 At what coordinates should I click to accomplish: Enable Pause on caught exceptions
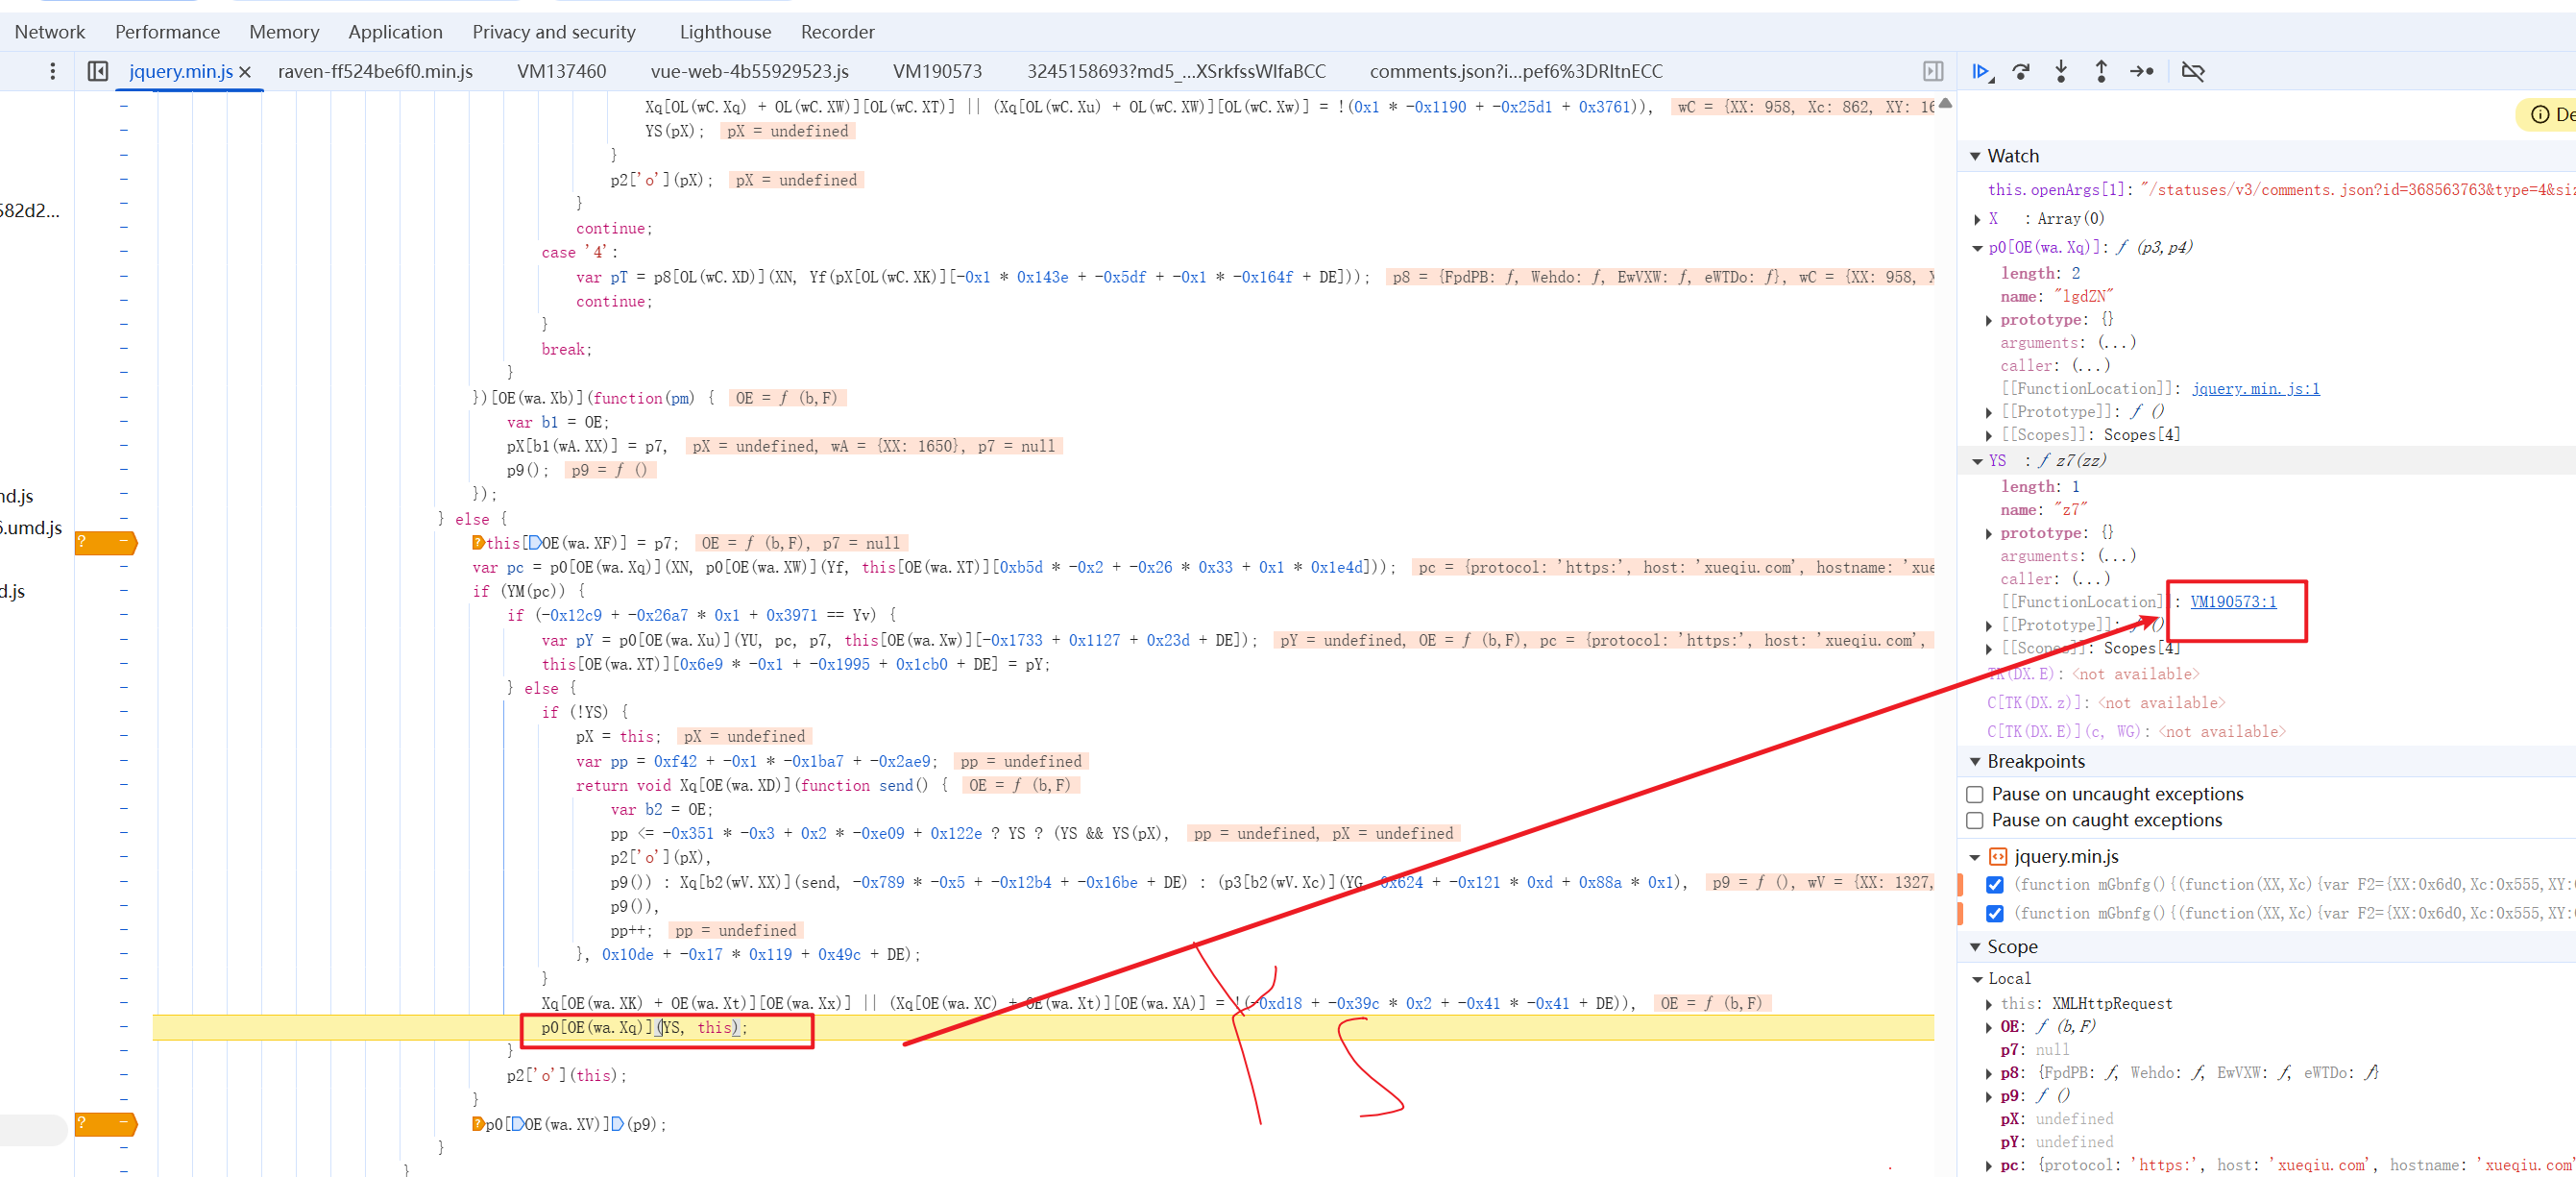(x=1975, y=820)
